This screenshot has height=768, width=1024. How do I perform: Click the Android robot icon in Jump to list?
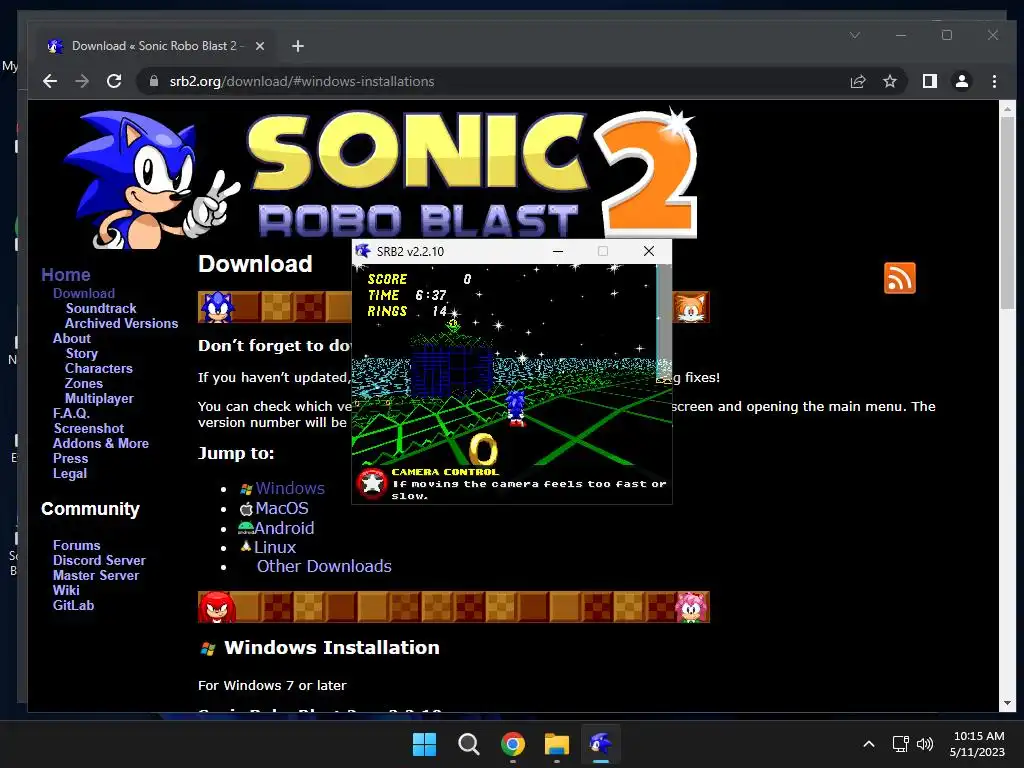point(246,527)
